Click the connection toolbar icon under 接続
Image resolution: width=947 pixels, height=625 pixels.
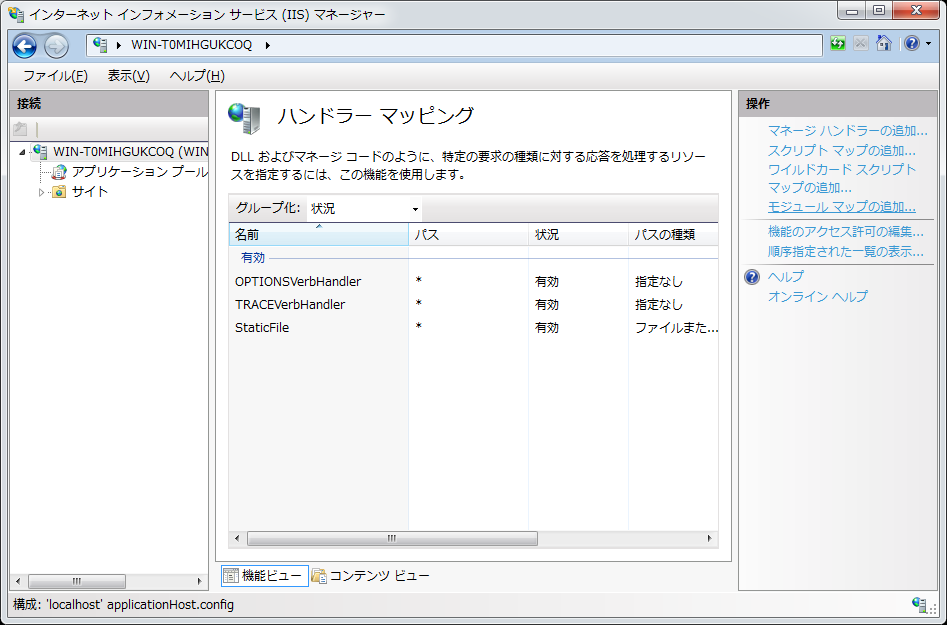20,129
